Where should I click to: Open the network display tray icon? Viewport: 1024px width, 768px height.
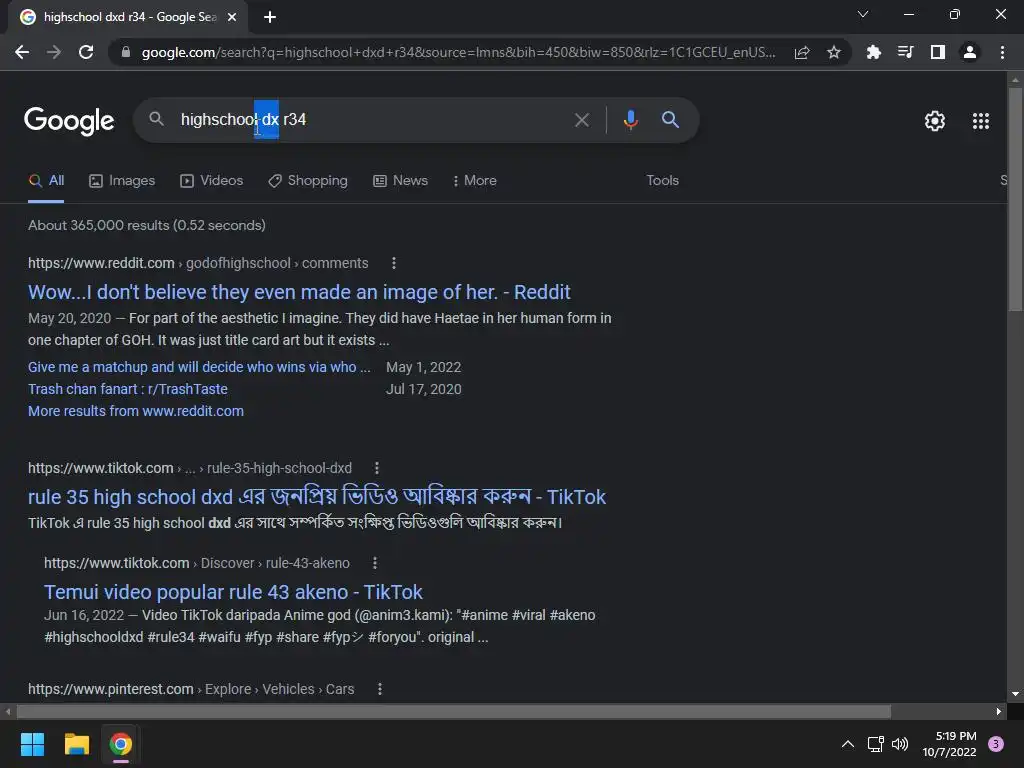pos(875,744)
